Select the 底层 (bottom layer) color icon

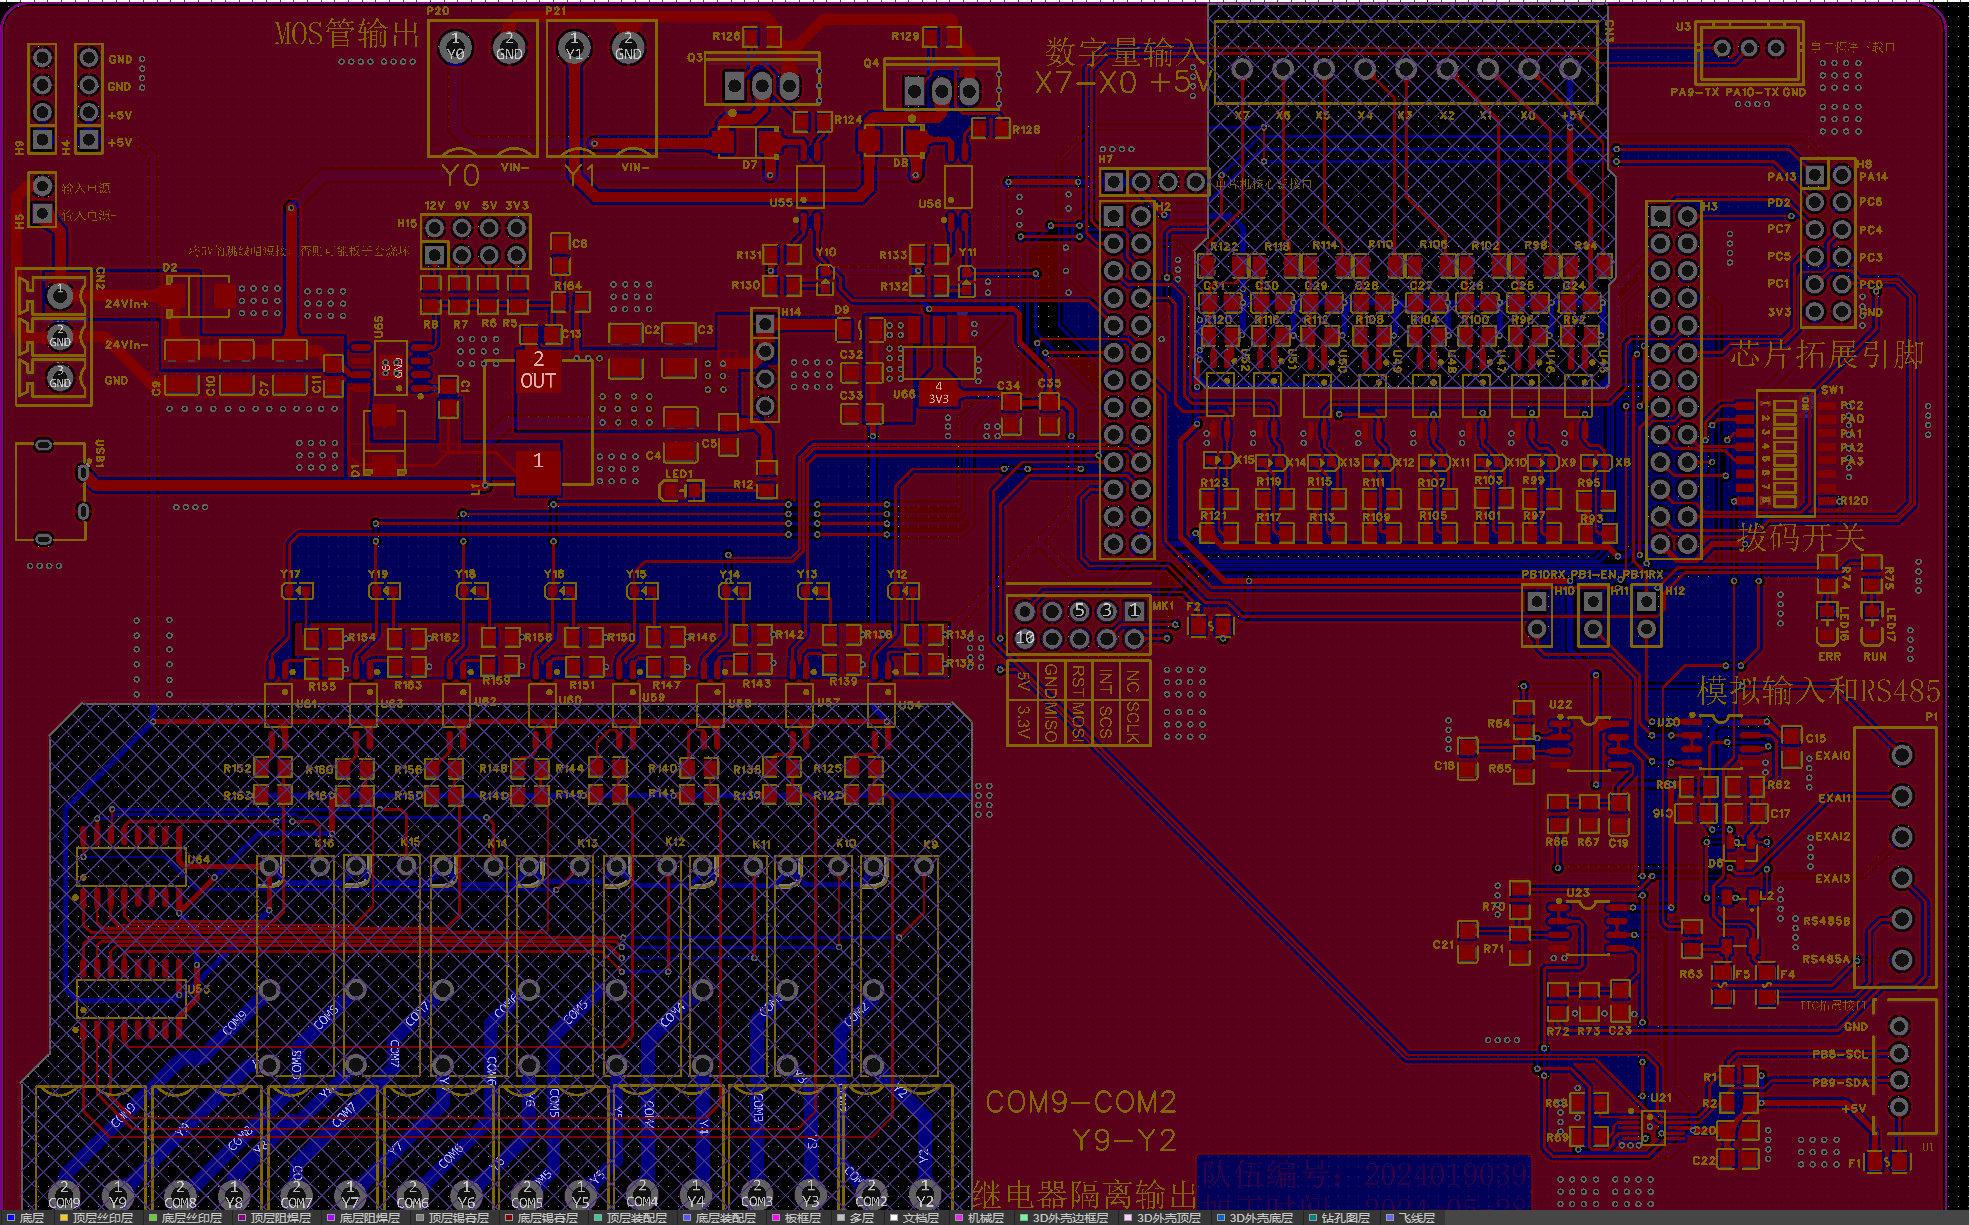click(11, 1218)
